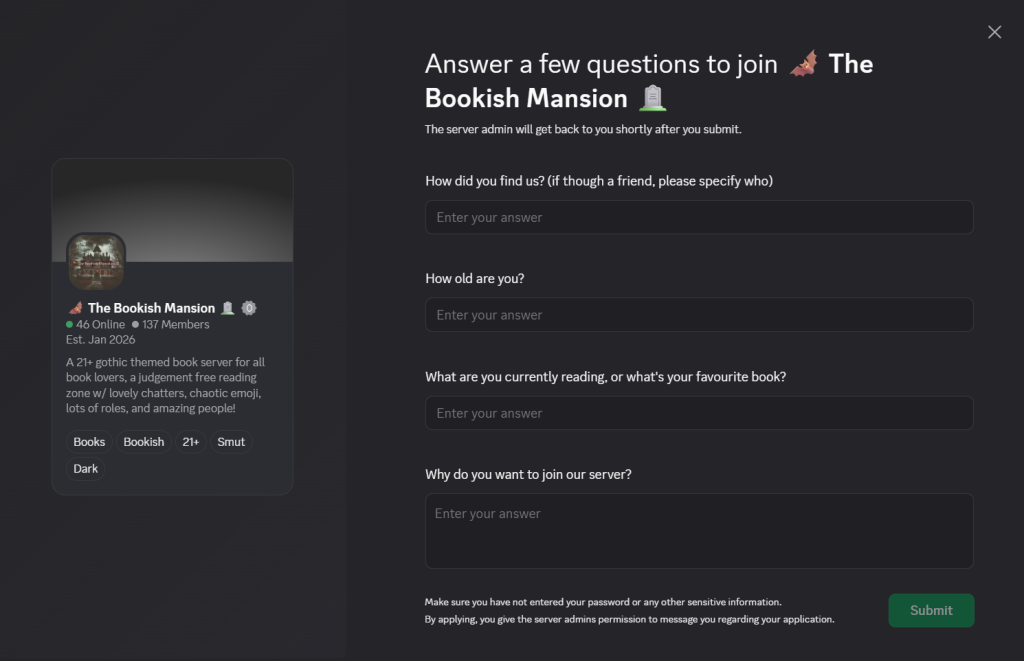The height and width of the screenshot is (661, 1024).
Task: Click the green online status dot
Action: (70, 325)
